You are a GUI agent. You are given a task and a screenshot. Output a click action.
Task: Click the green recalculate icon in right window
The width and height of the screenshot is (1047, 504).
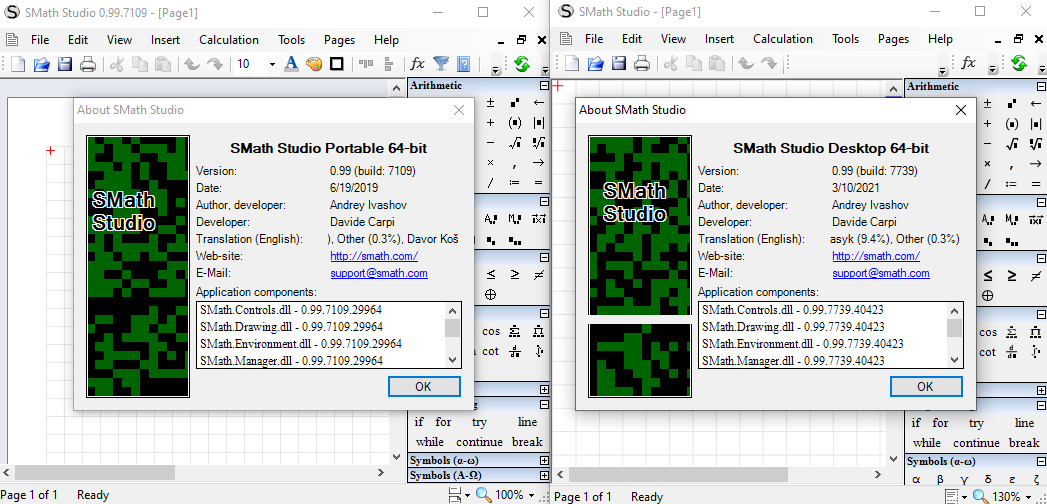click(1018, 64)
